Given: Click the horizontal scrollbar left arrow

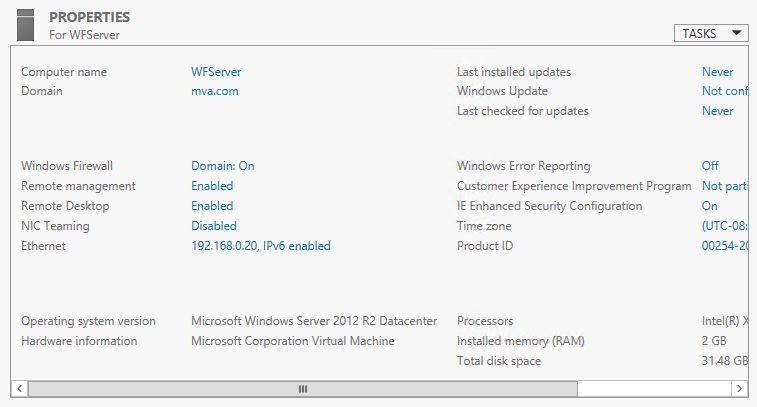Looking at the screenshot, I should click(x=17, y=388).
